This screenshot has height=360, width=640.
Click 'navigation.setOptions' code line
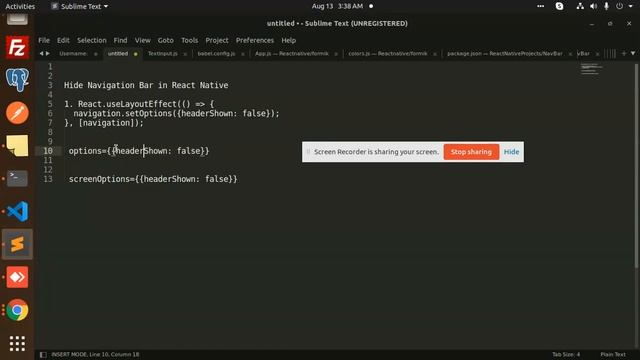176,113
